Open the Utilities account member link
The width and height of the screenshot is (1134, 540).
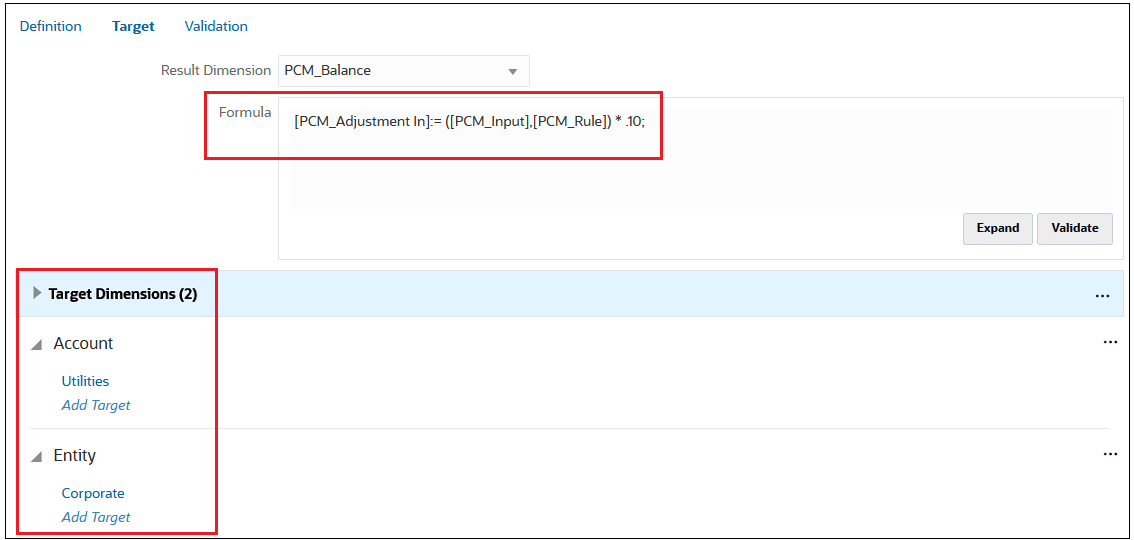85,381
